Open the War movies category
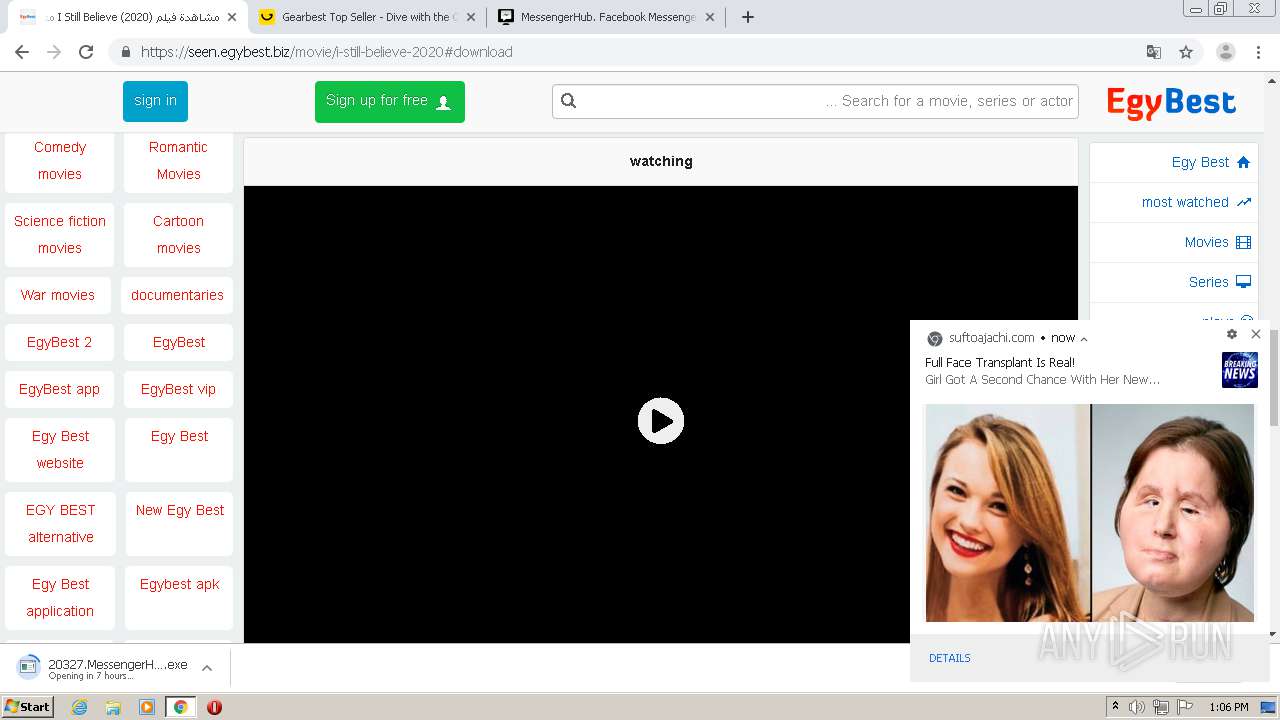Screen dimensions: 1280x720 tap(58, 295)
